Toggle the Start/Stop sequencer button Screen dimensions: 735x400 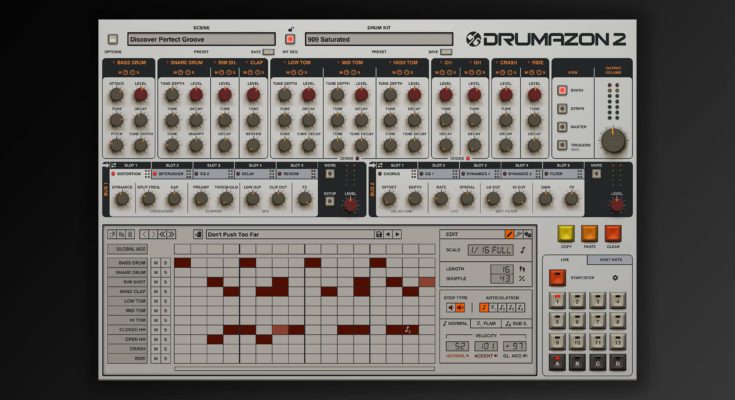tap(560, 278)
